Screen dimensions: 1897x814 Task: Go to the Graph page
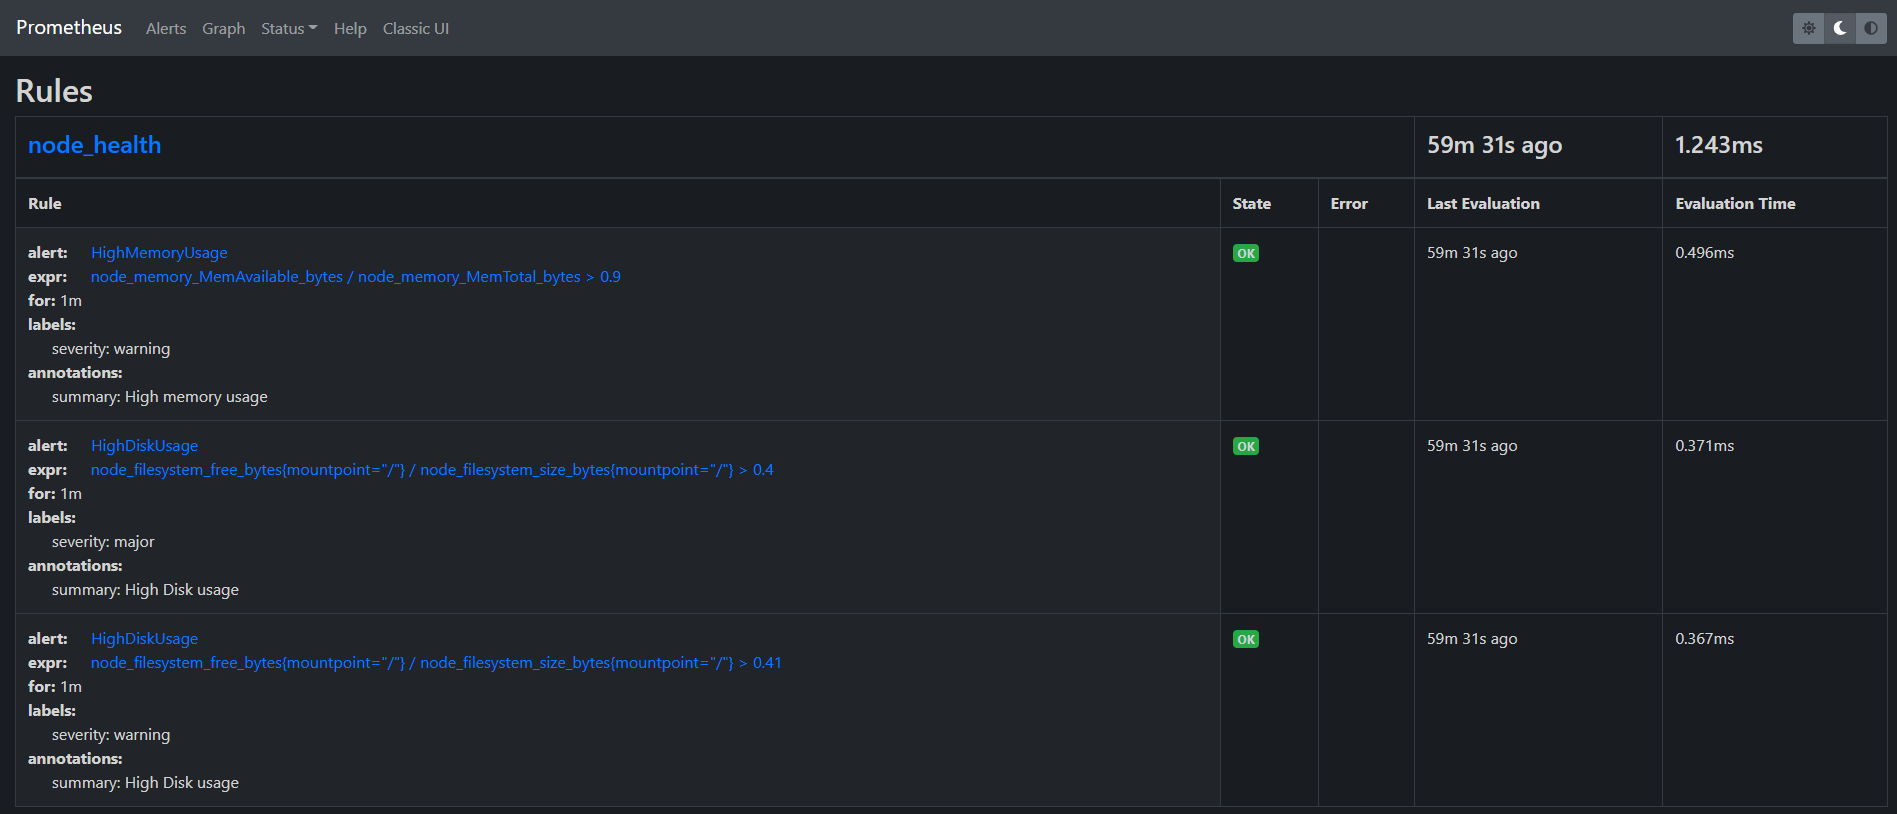[x=224, y=29]
